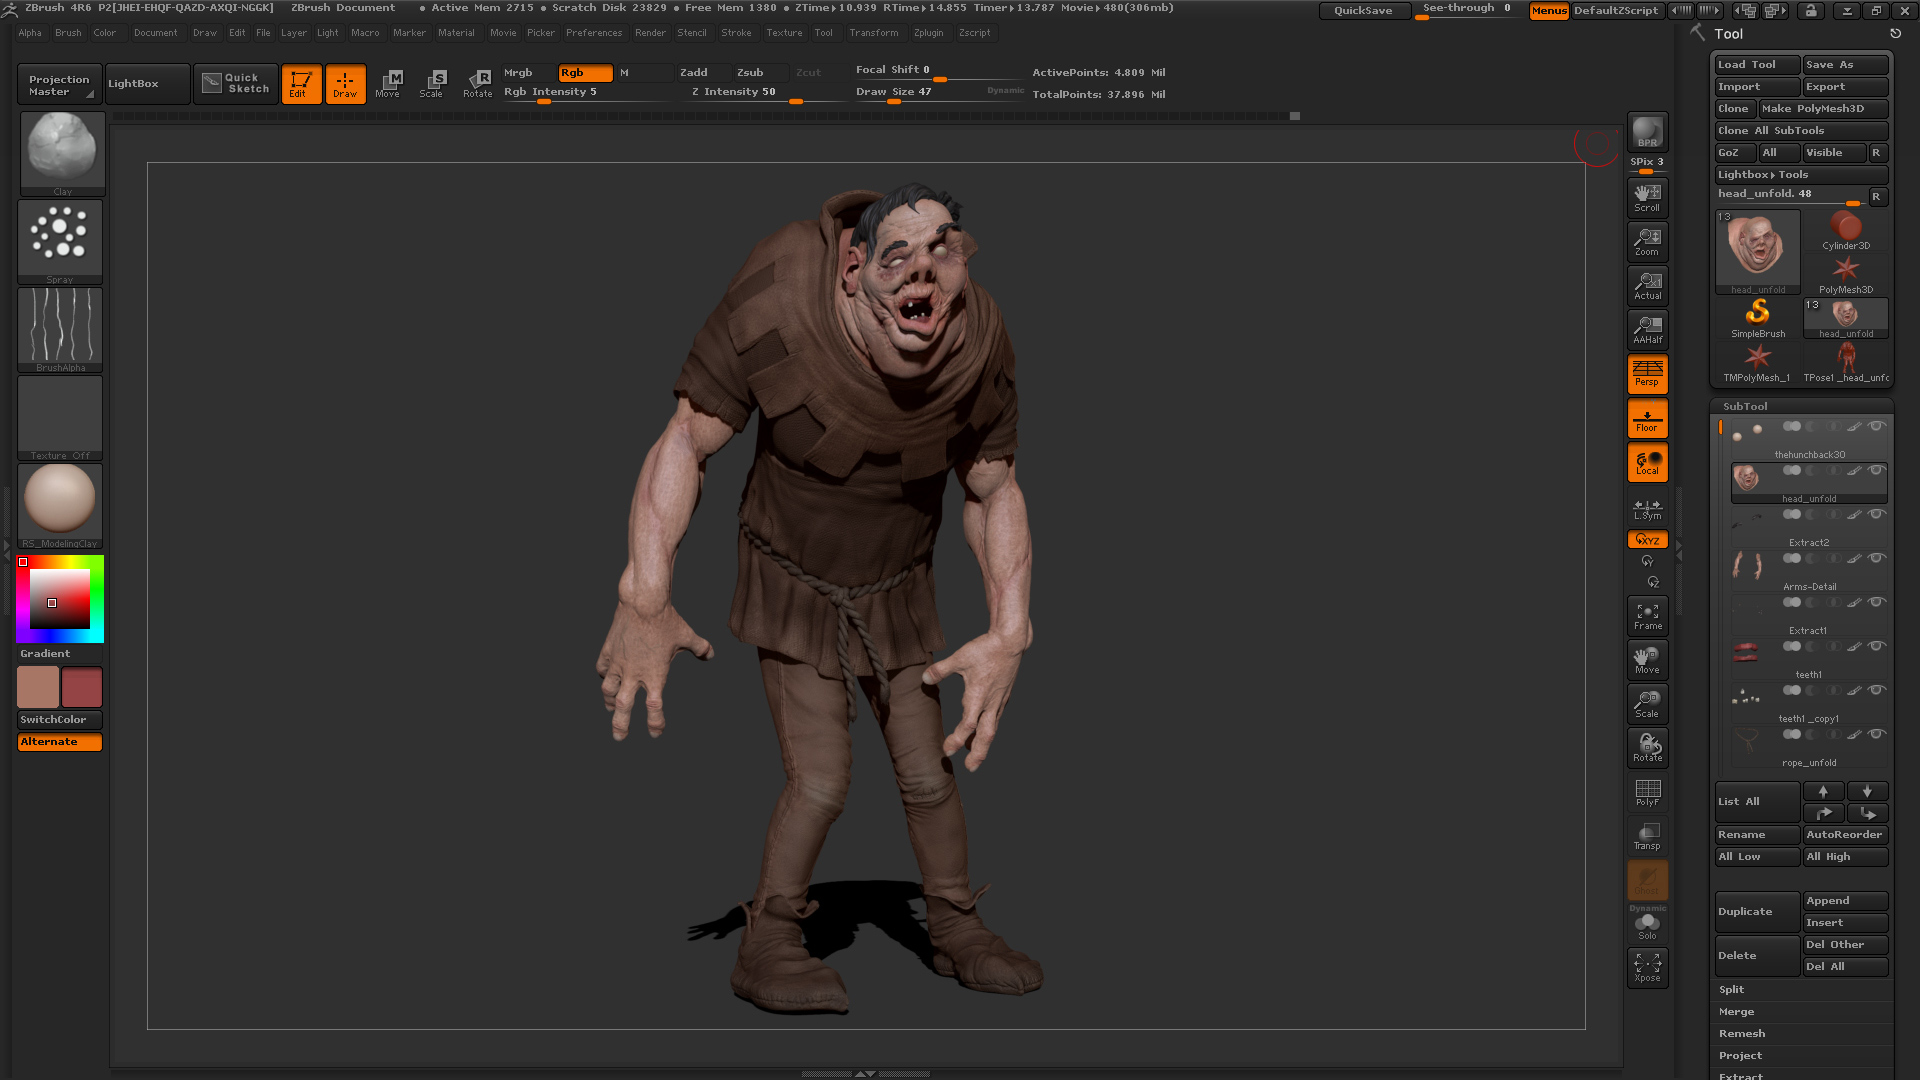The image size is (1920, 1080).
Task: Click the Load Tool button
Action: click(x=1756, y=64)
